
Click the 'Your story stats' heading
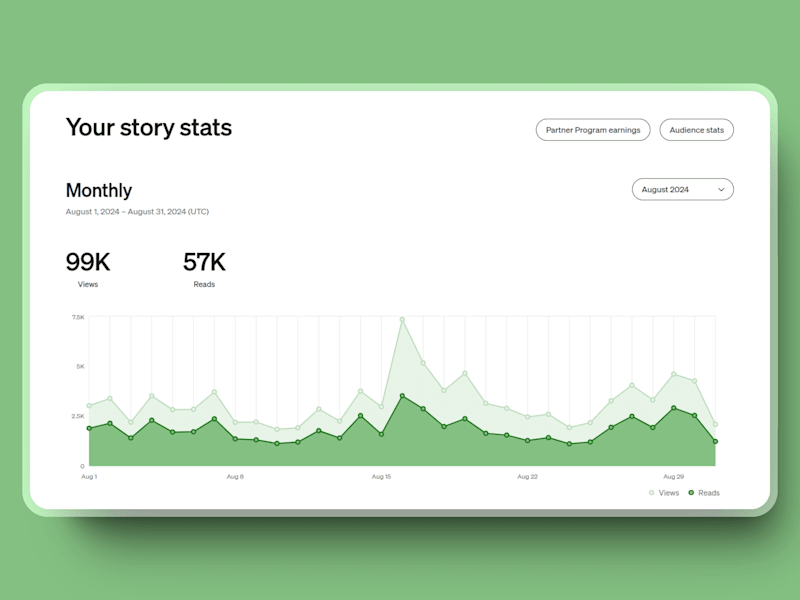pos(148,128)
